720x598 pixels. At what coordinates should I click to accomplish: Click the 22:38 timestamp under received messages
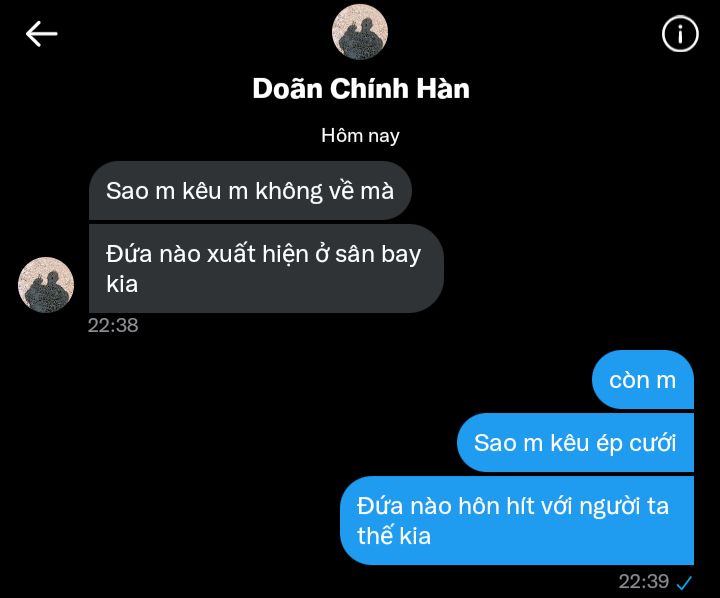[113, 325]
